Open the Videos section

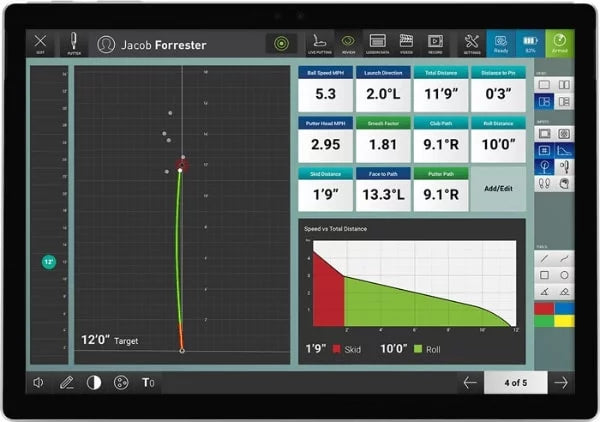[x=406, y=44]
